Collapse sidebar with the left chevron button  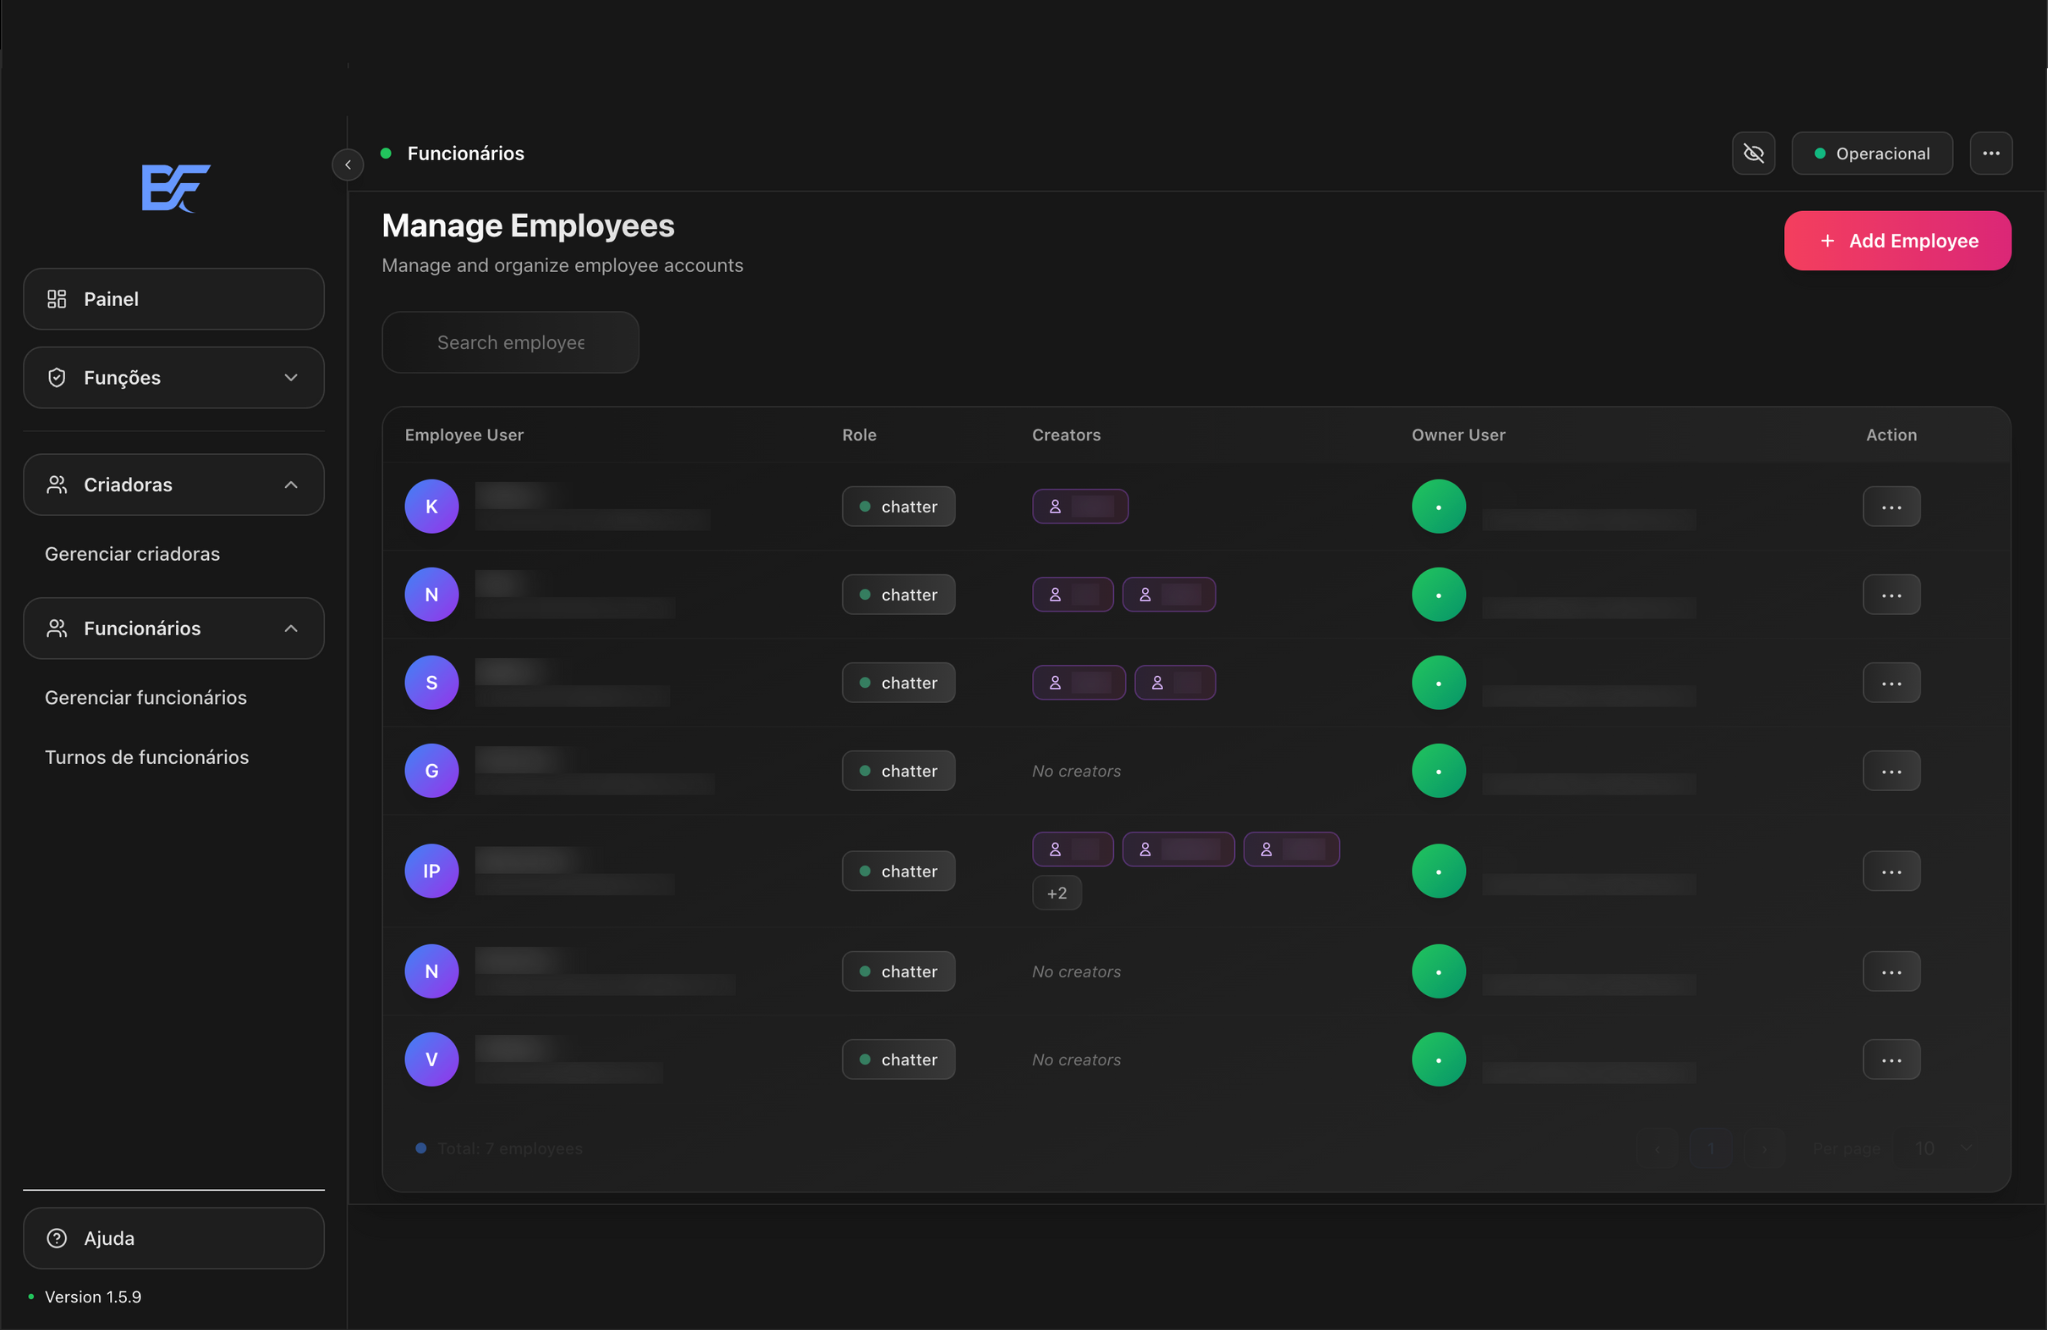click(x=348, y=164)
